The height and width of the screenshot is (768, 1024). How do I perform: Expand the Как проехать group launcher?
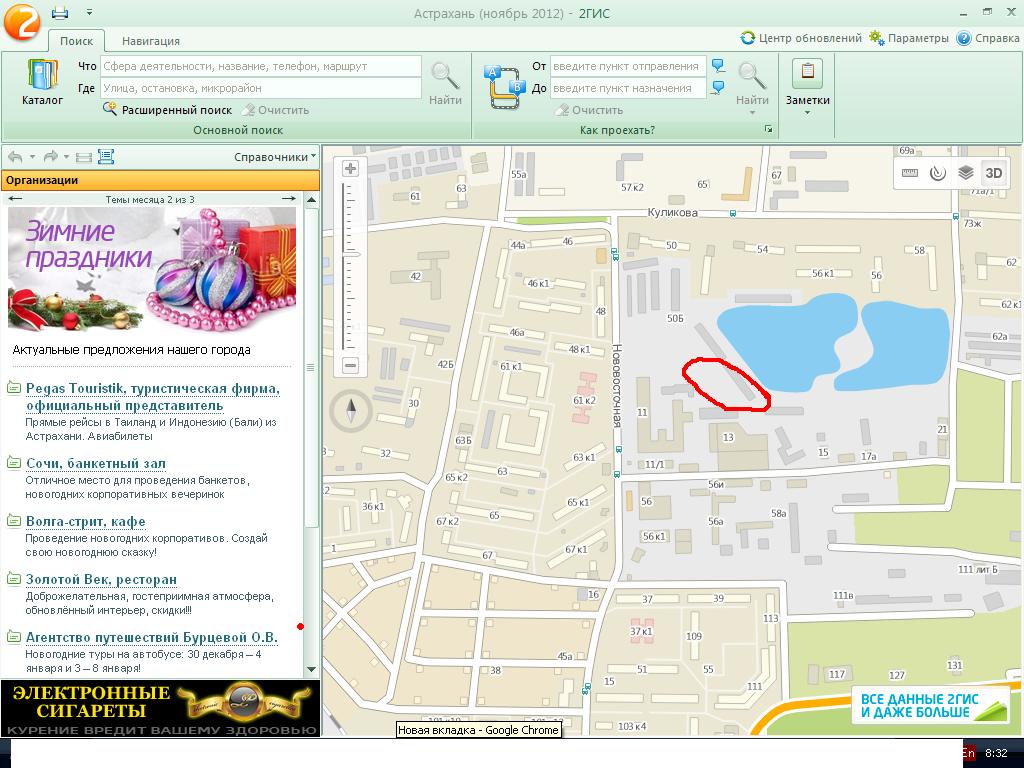click(x=769, y=129)
